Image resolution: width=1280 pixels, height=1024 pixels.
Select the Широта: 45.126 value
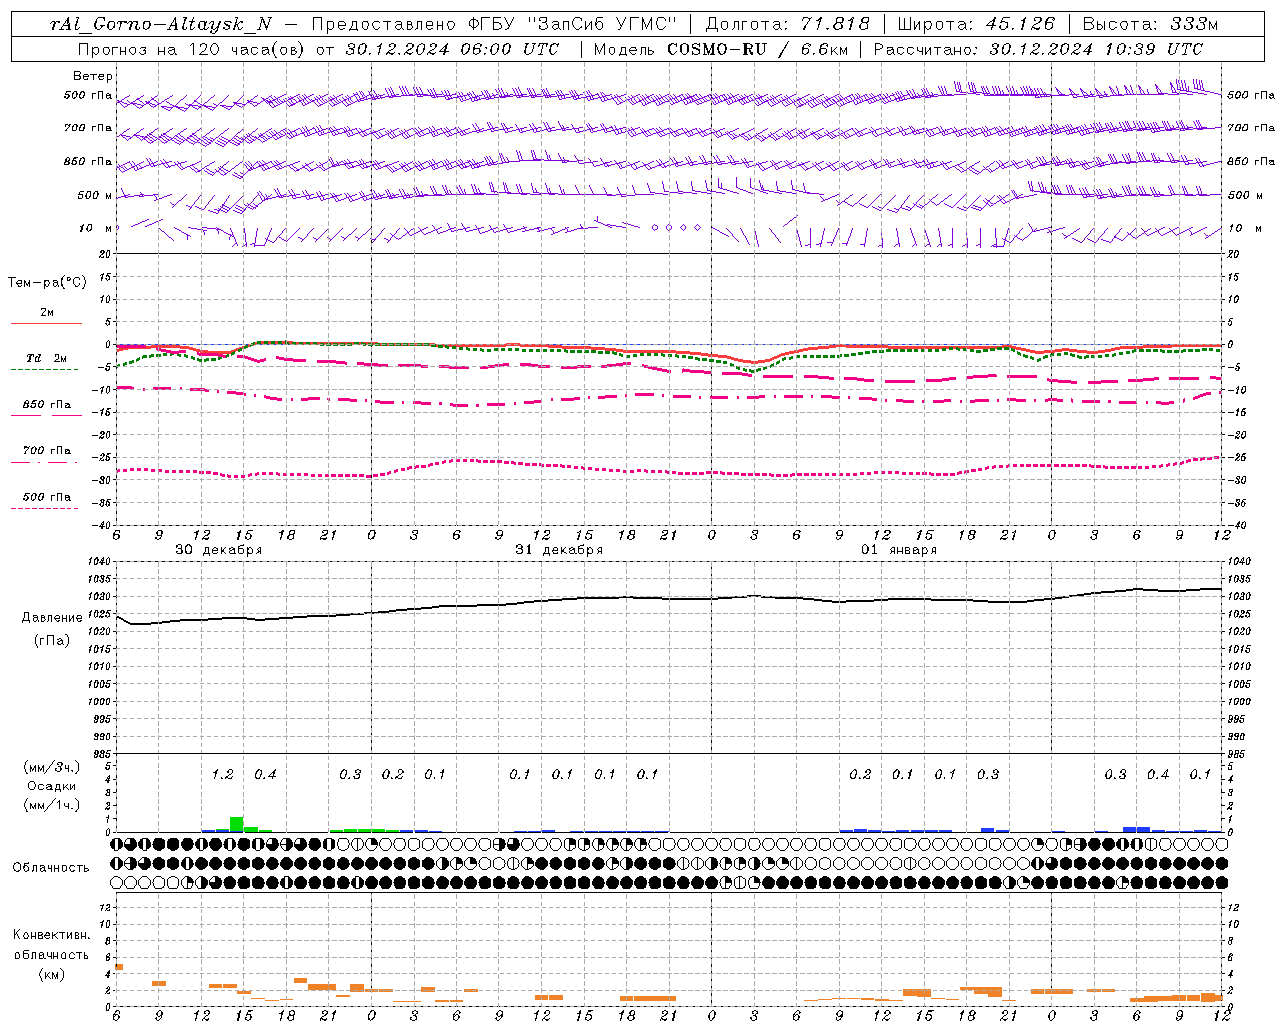pos(976,24)
